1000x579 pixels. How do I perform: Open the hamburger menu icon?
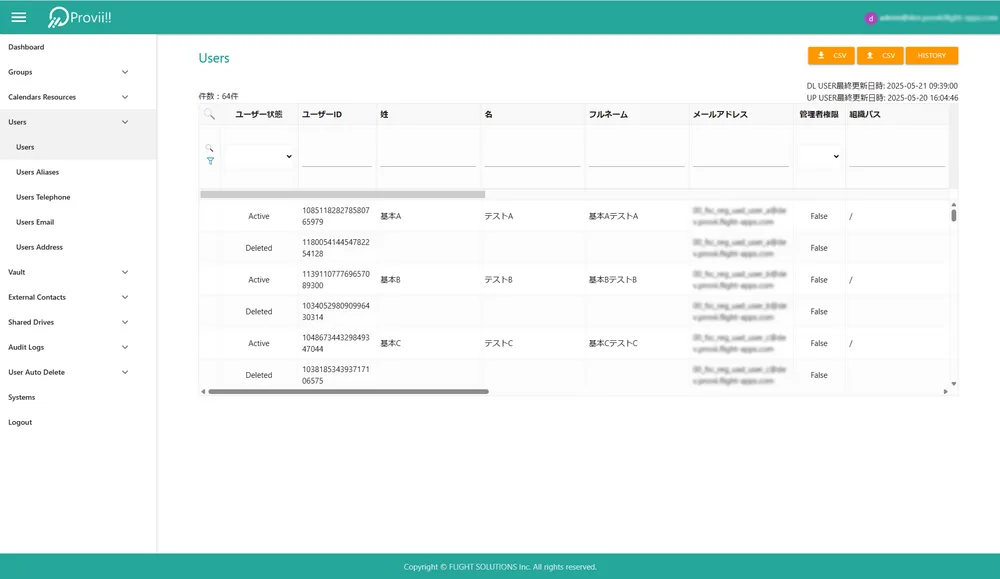(18, 17)
